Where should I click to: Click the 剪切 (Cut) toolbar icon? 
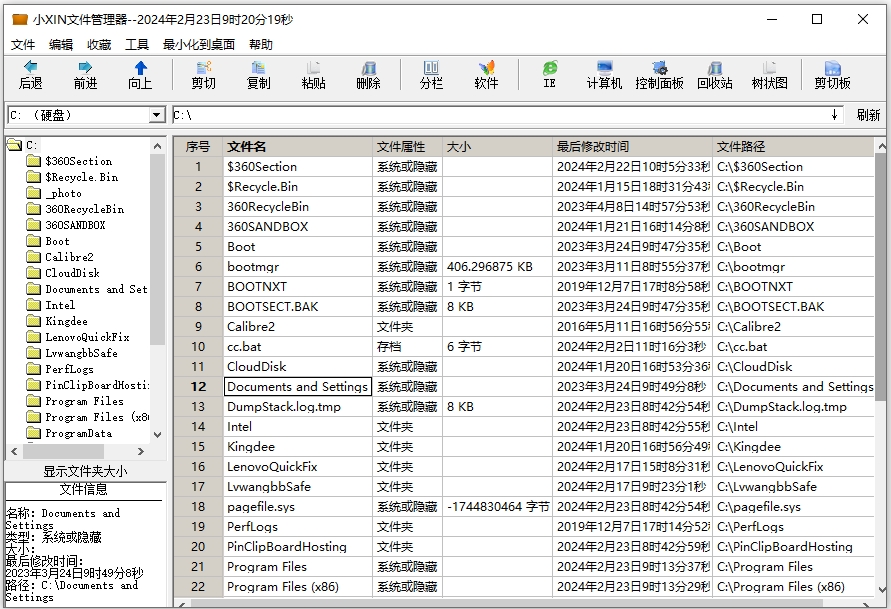click(x=203, y=74)
